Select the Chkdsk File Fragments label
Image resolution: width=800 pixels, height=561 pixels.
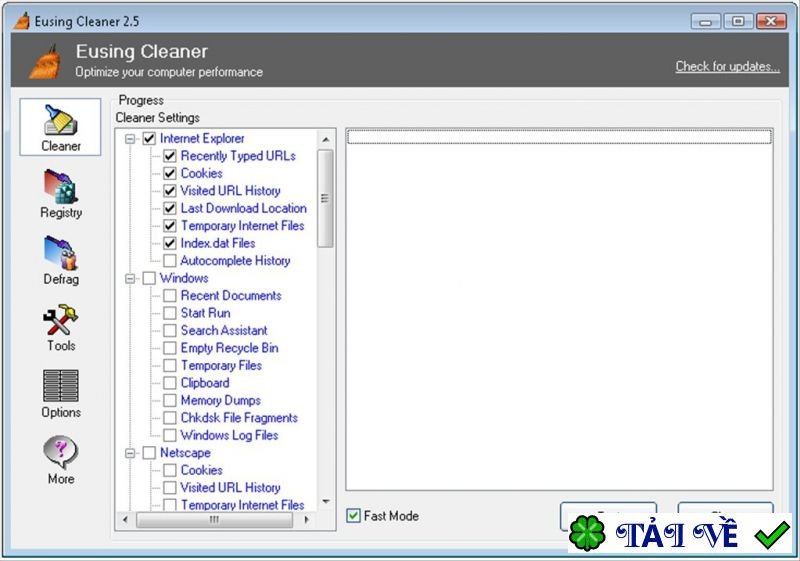239,418
